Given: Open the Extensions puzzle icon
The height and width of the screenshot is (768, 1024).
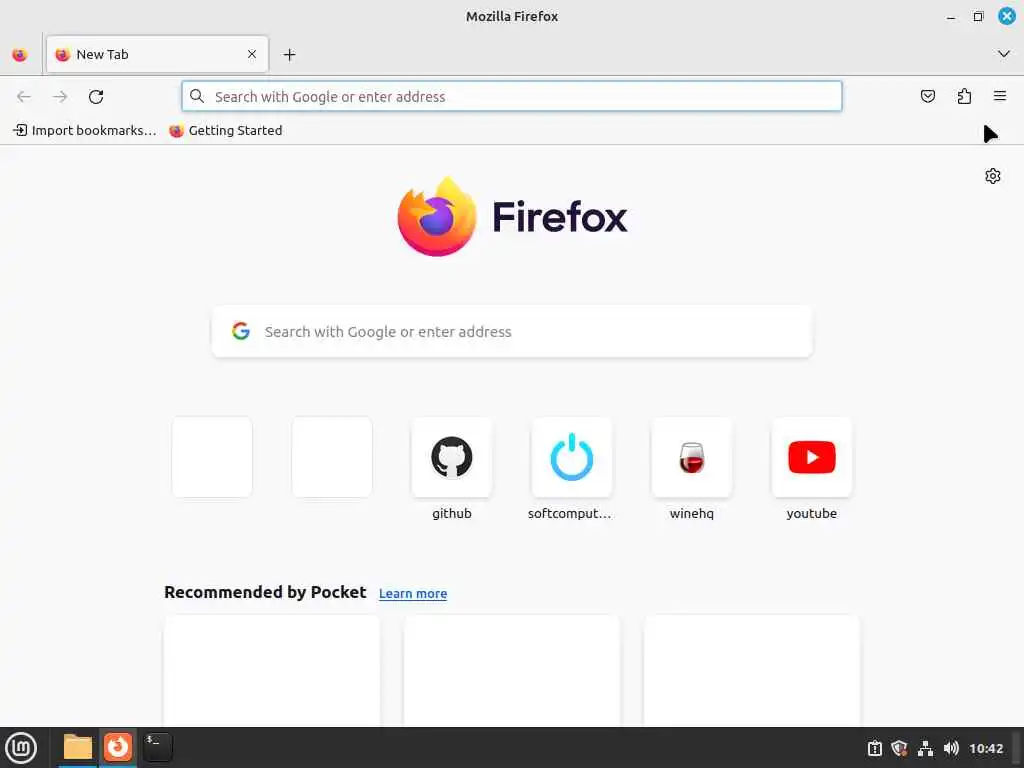Looking at the screenshot, I should [x=964, y=97].
